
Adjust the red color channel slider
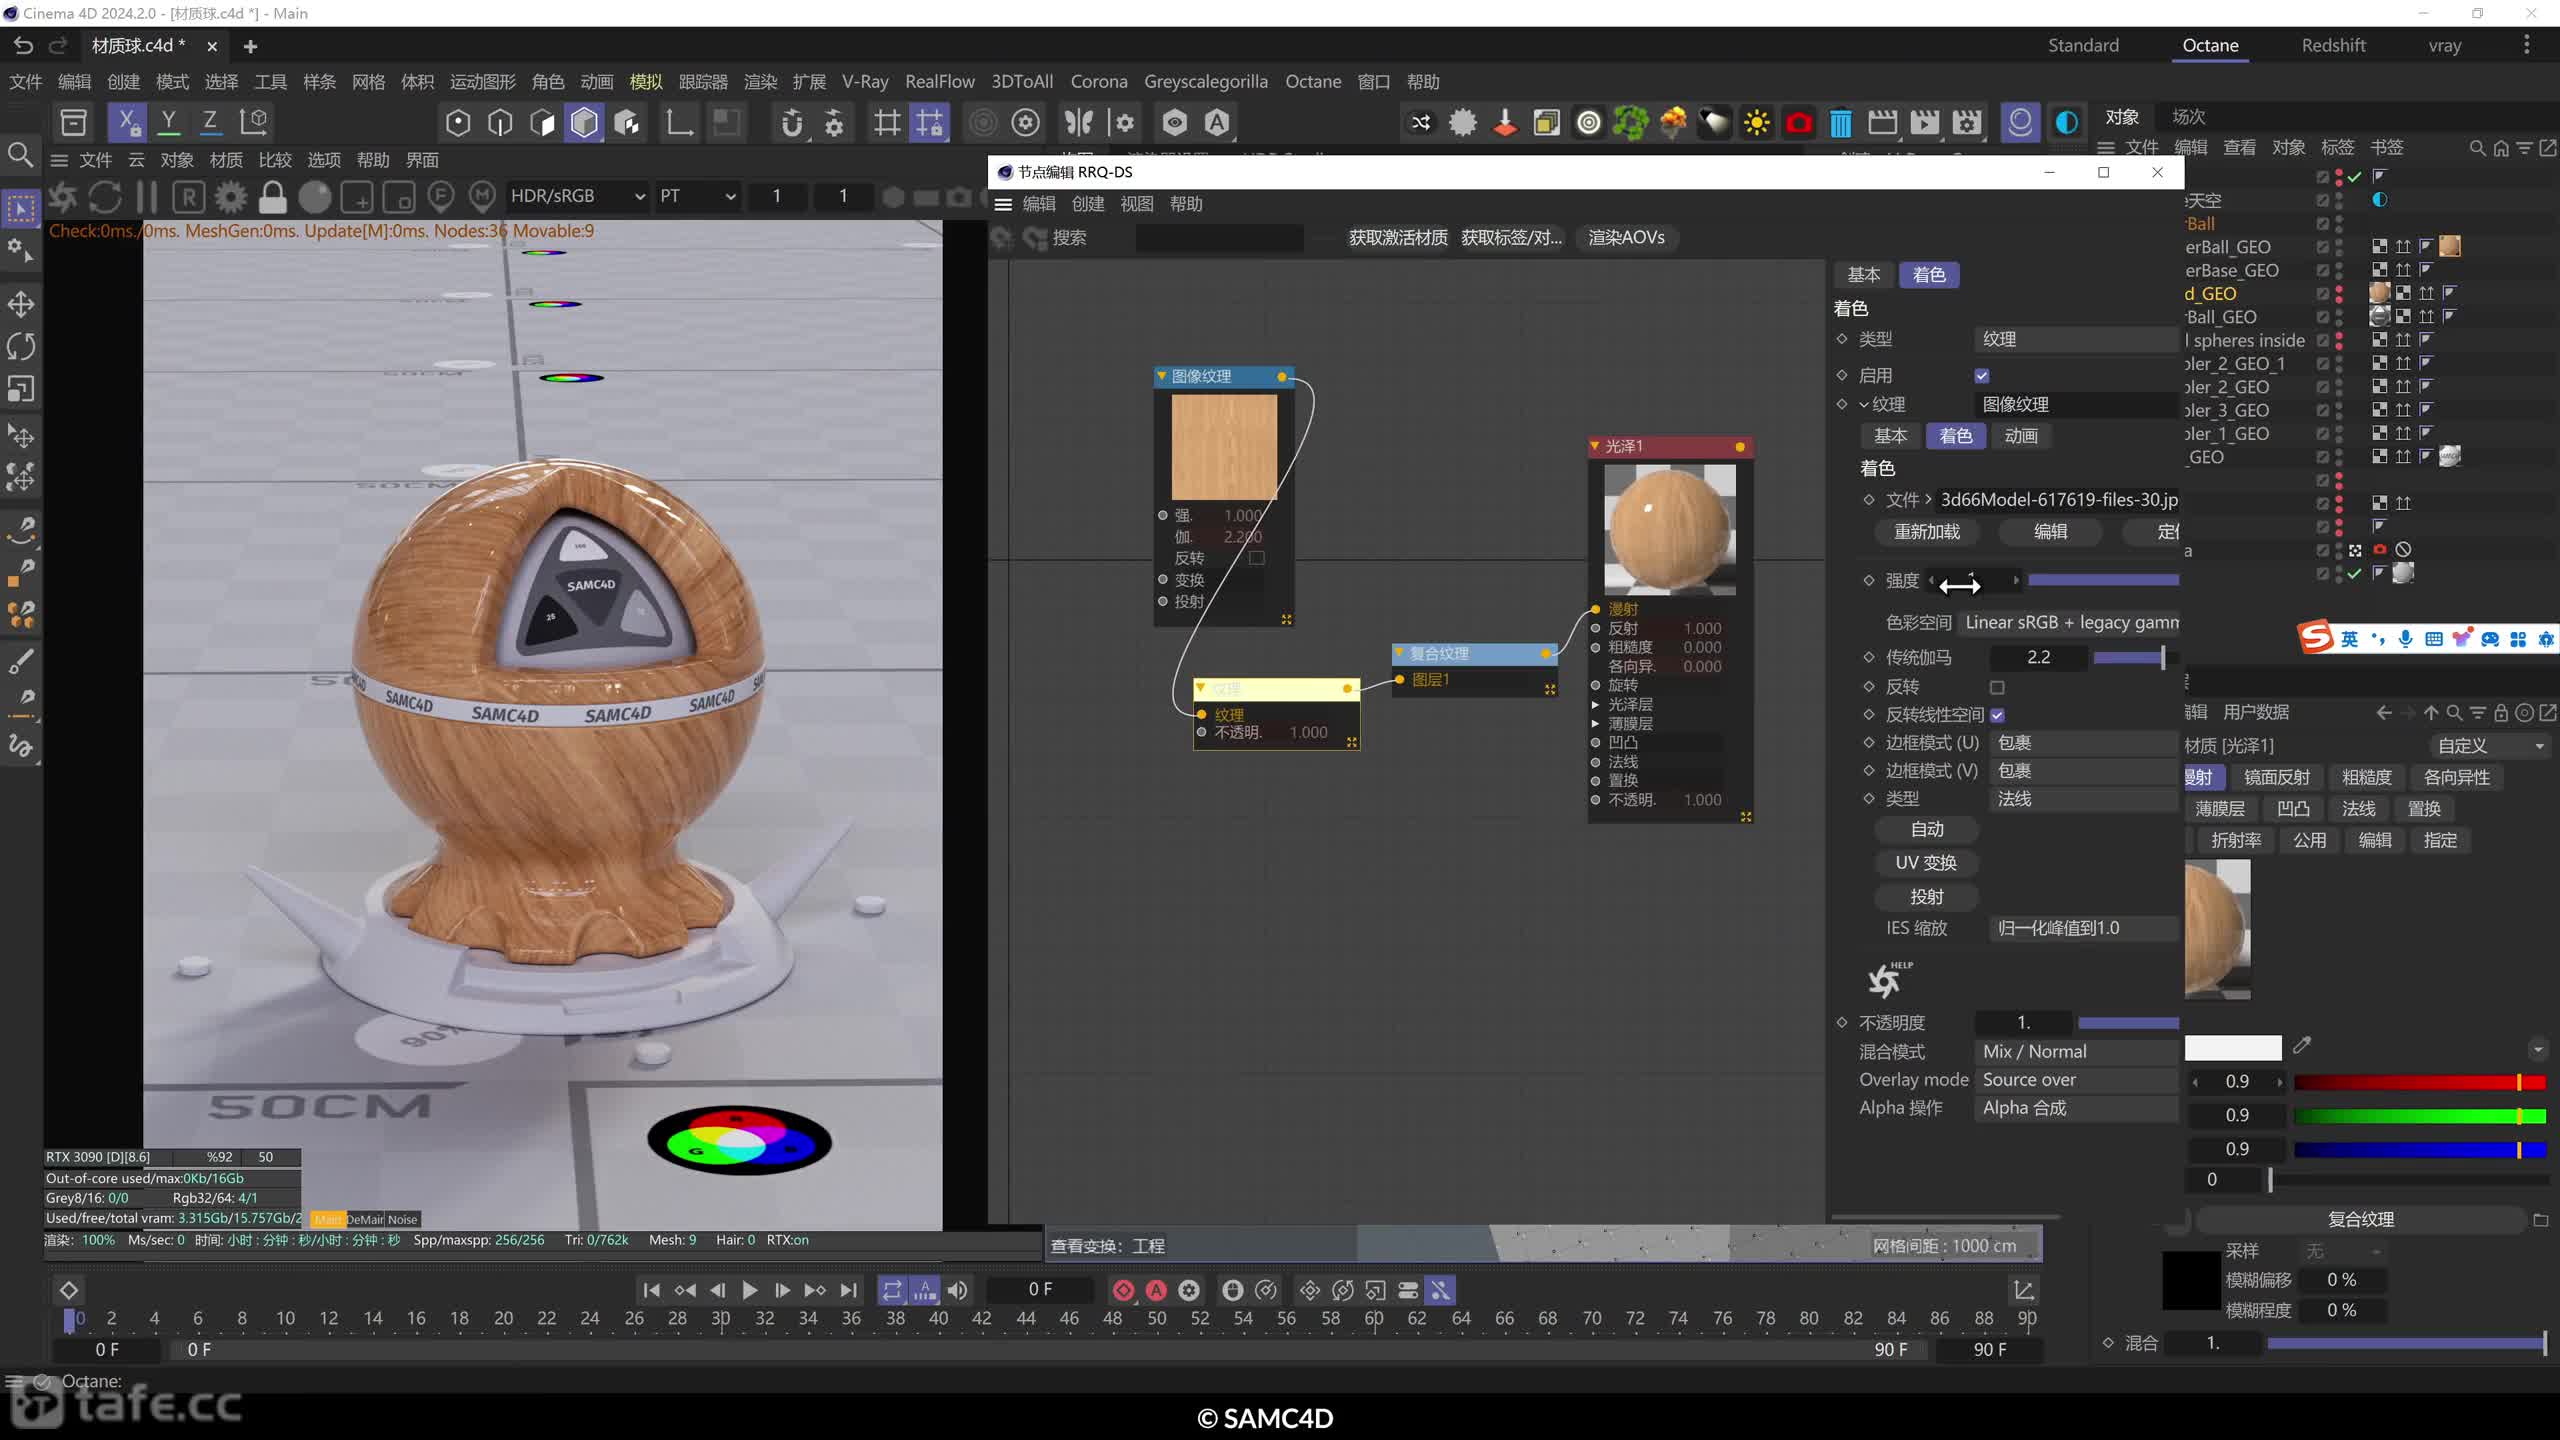click(2419, 1083)
